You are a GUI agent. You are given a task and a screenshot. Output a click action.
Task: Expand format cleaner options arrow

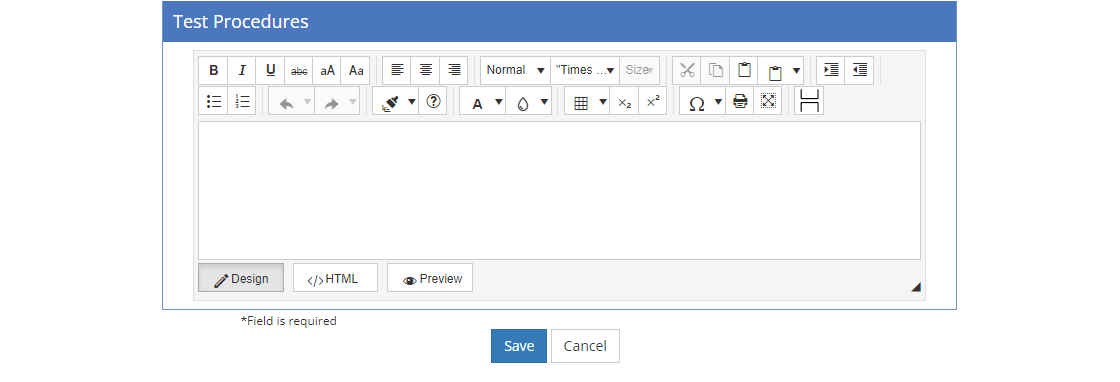412,101
